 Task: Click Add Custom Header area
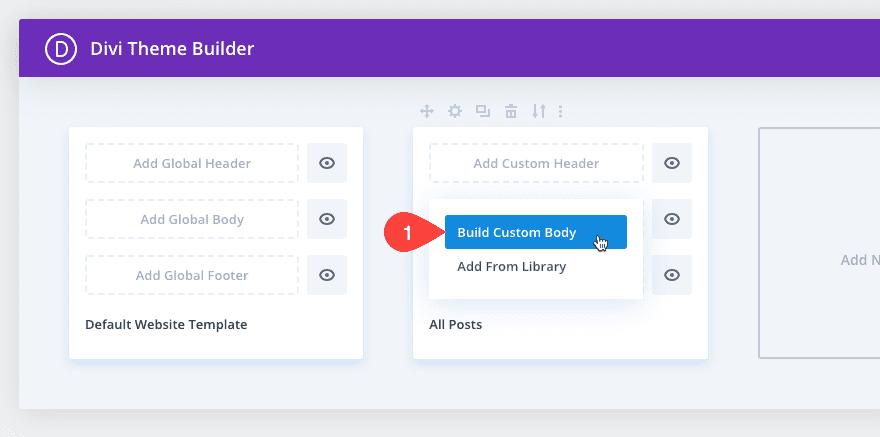(x=536, y=163)
